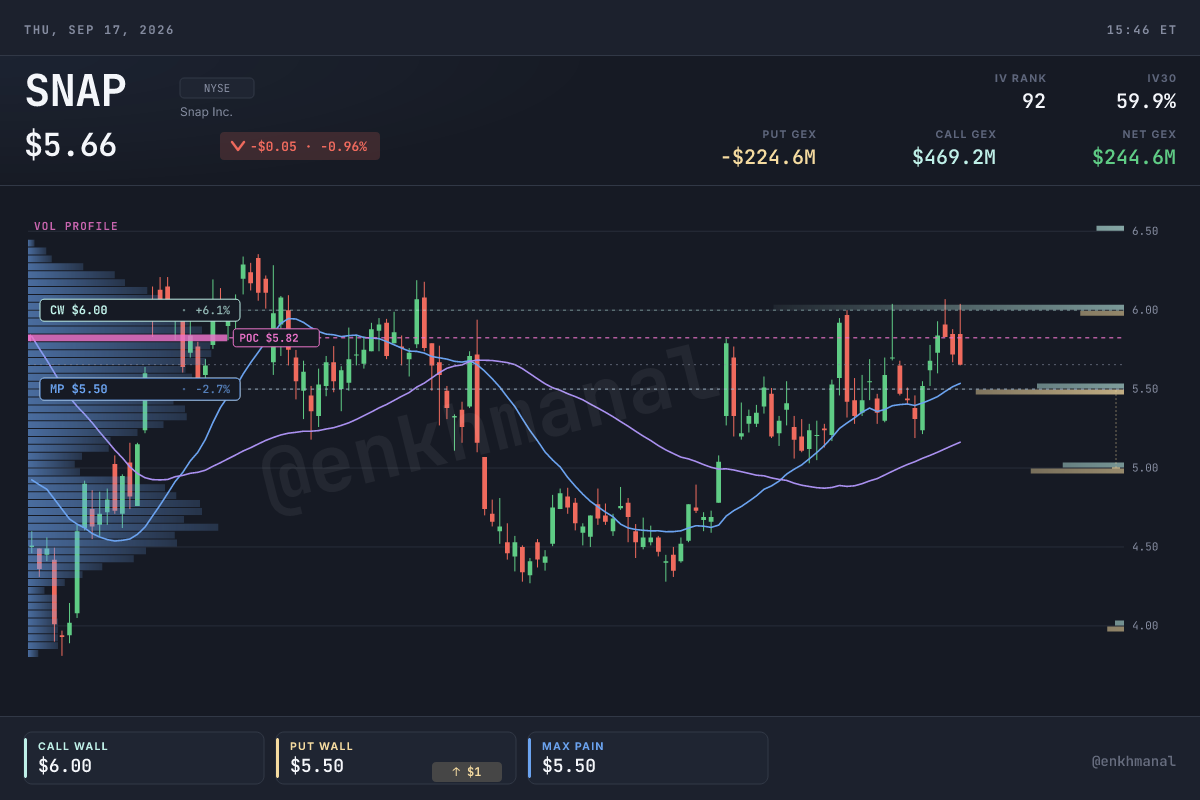Click the -$0.05 price change badge

(300, 146)
